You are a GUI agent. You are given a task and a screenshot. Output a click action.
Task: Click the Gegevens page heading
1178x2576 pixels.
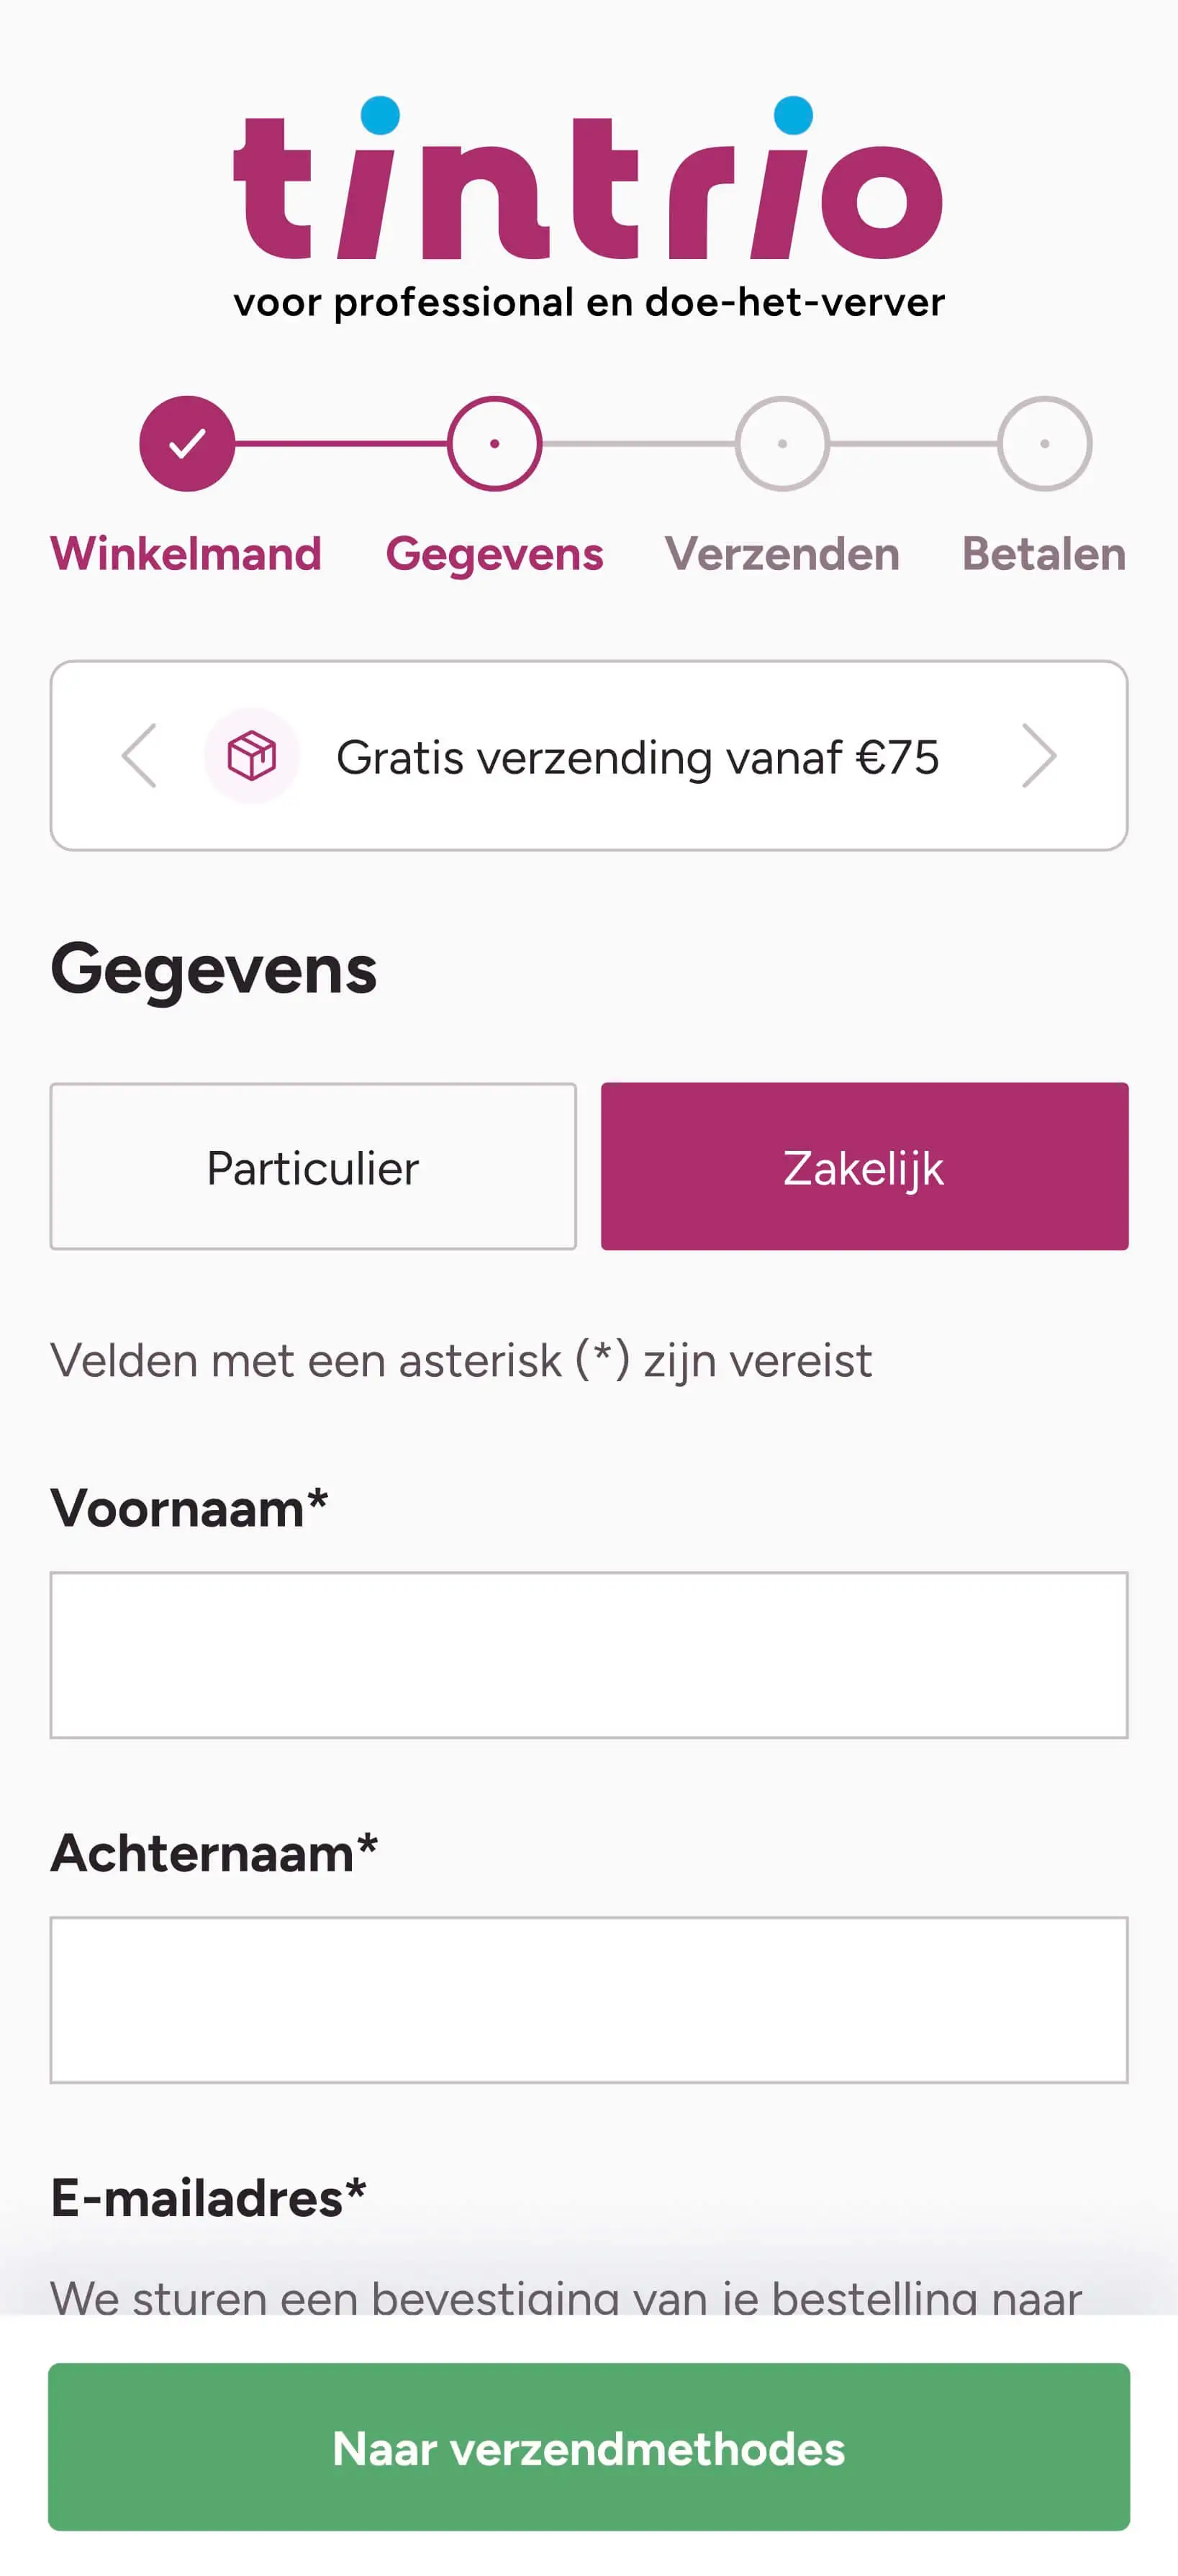214,969
